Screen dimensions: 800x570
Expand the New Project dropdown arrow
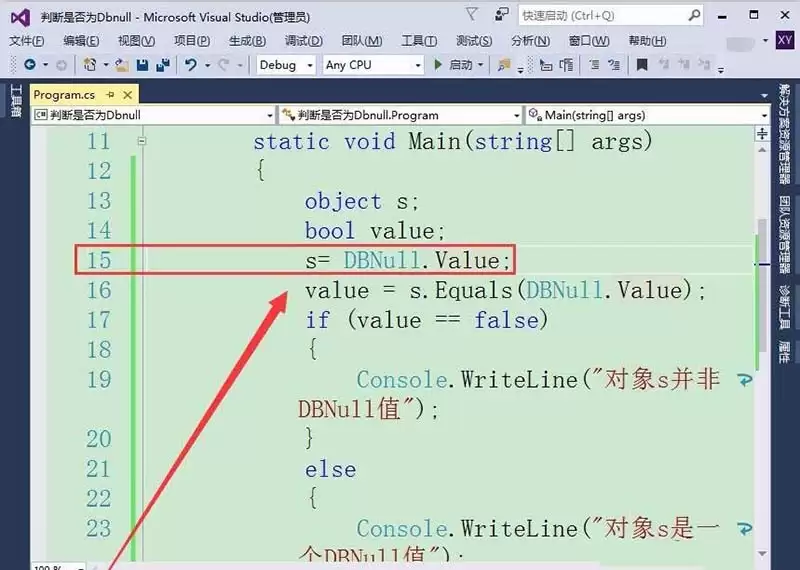pos(106,65)
